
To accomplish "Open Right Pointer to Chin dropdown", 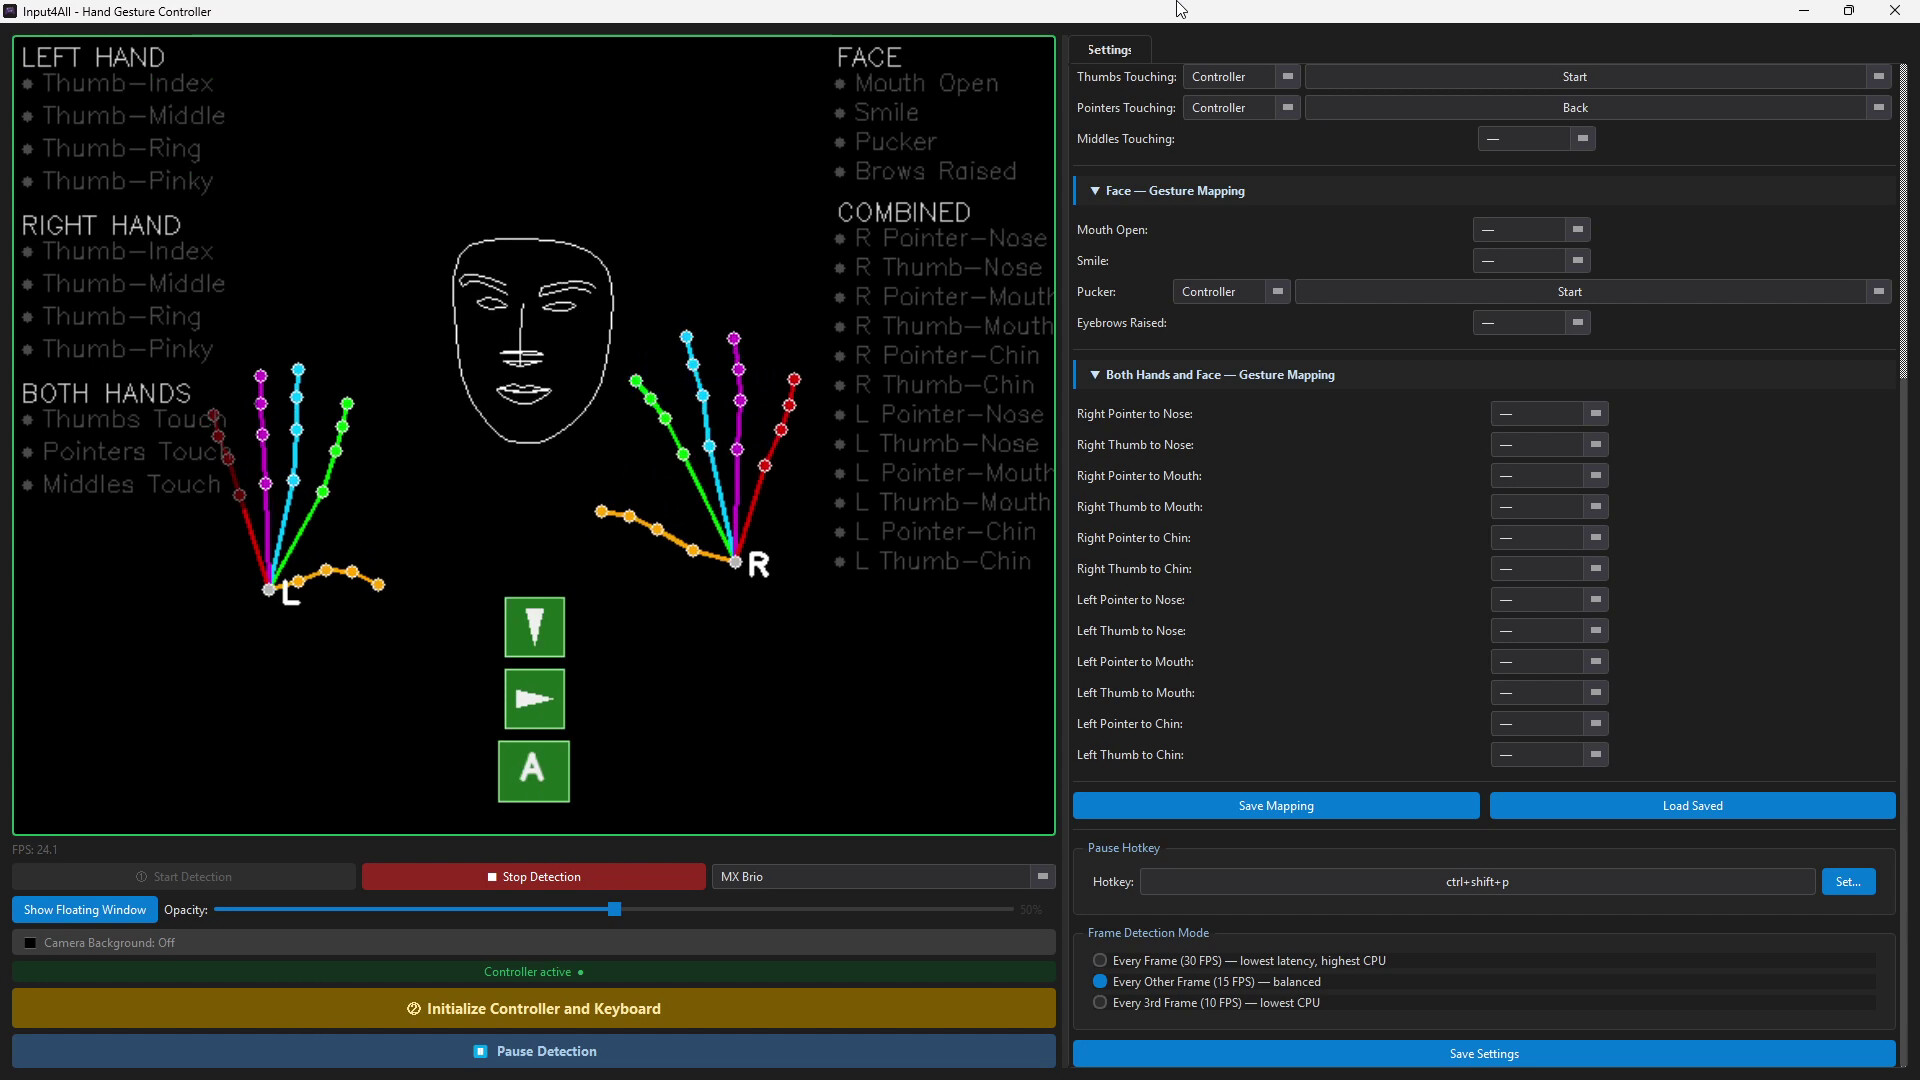I will tap(1549, 538).
